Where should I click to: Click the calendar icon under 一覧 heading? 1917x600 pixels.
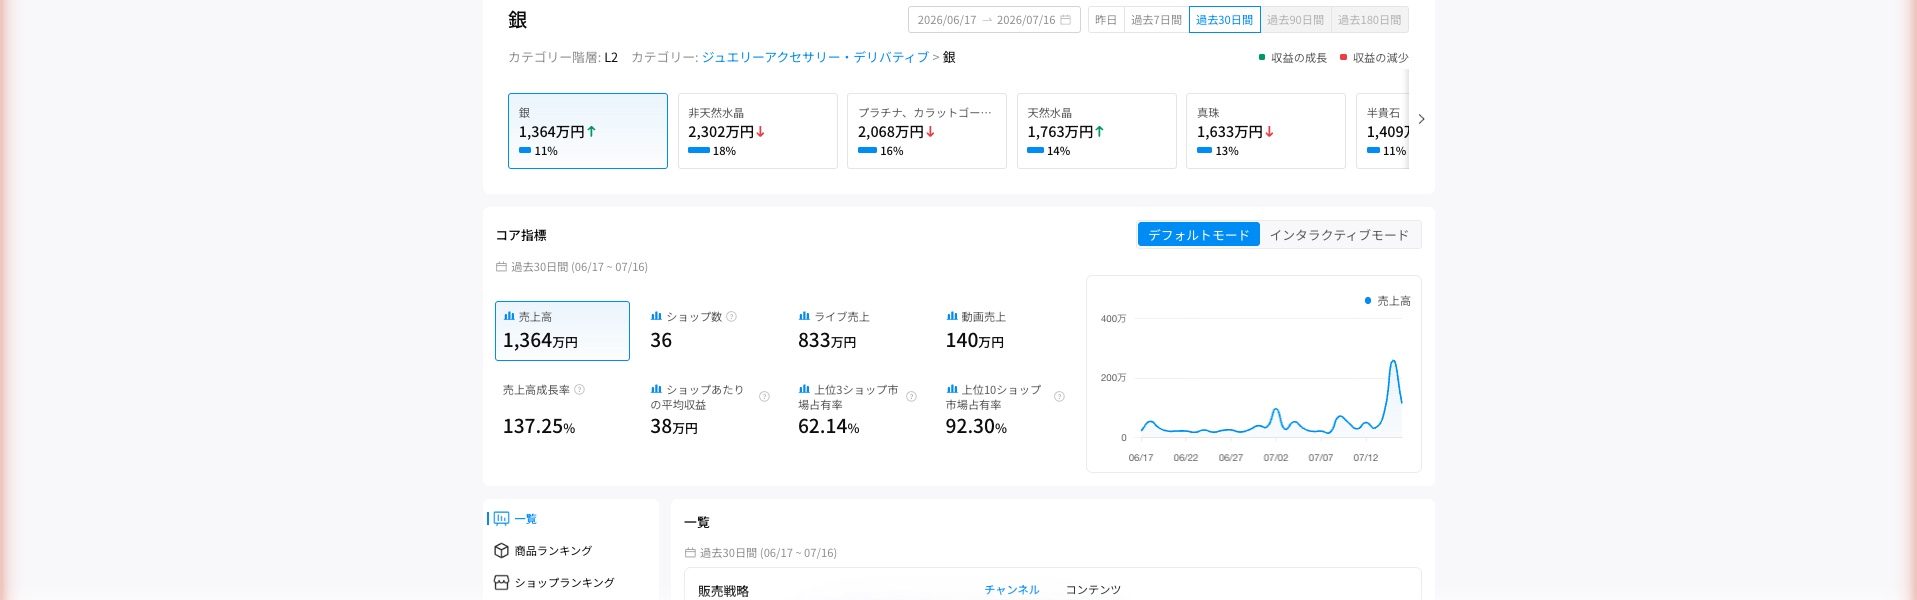[690, 553]
